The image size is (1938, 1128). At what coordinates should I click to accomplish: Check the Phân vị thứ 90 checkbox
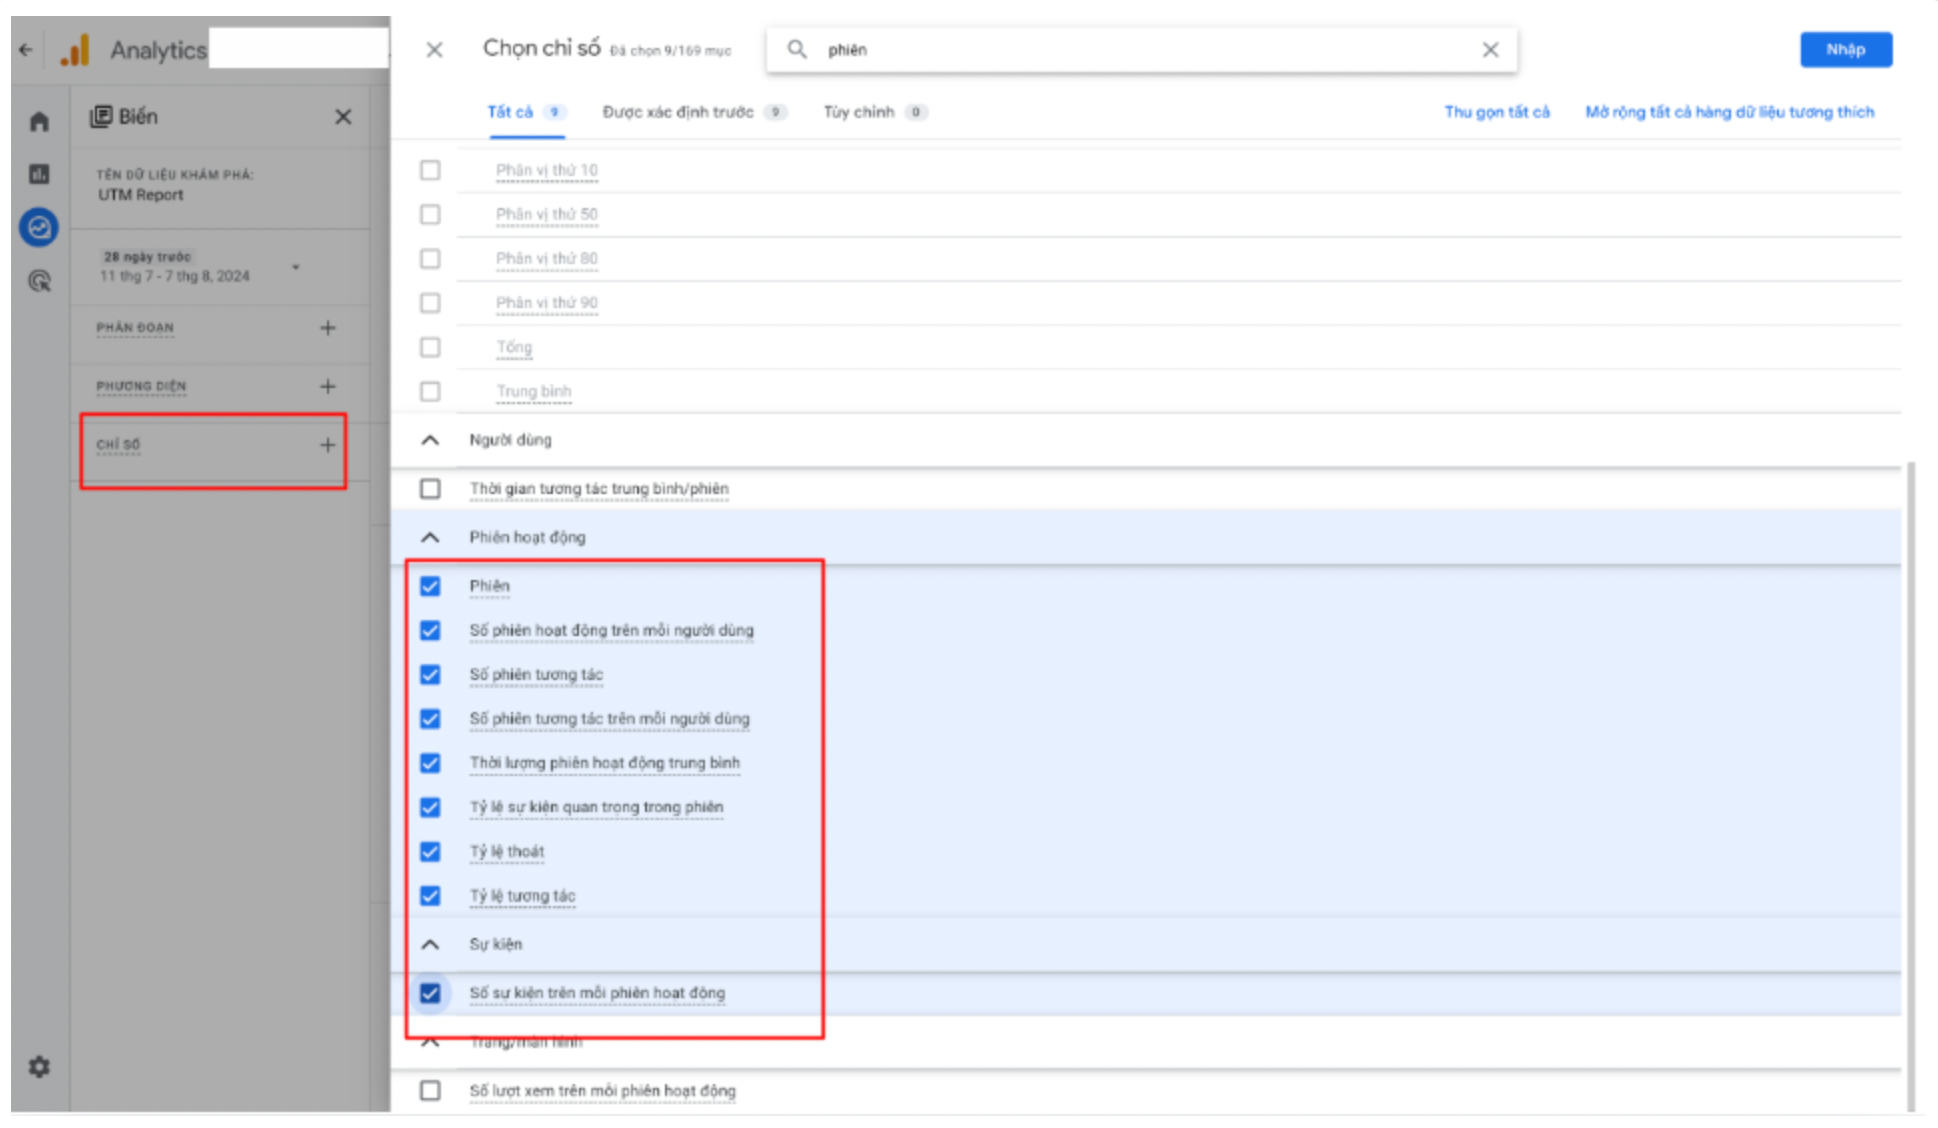coord(430,303)
